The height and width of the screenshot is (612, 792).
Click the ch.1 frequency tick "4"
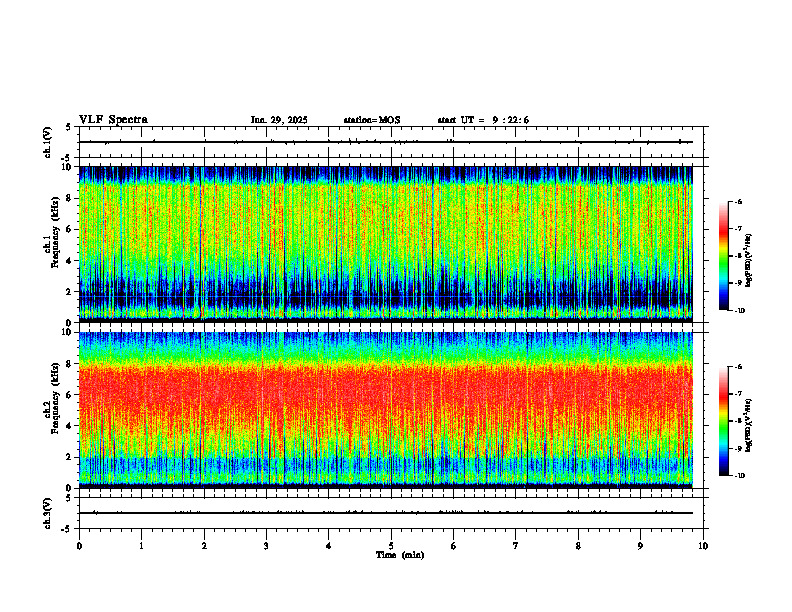click(69, 261)
